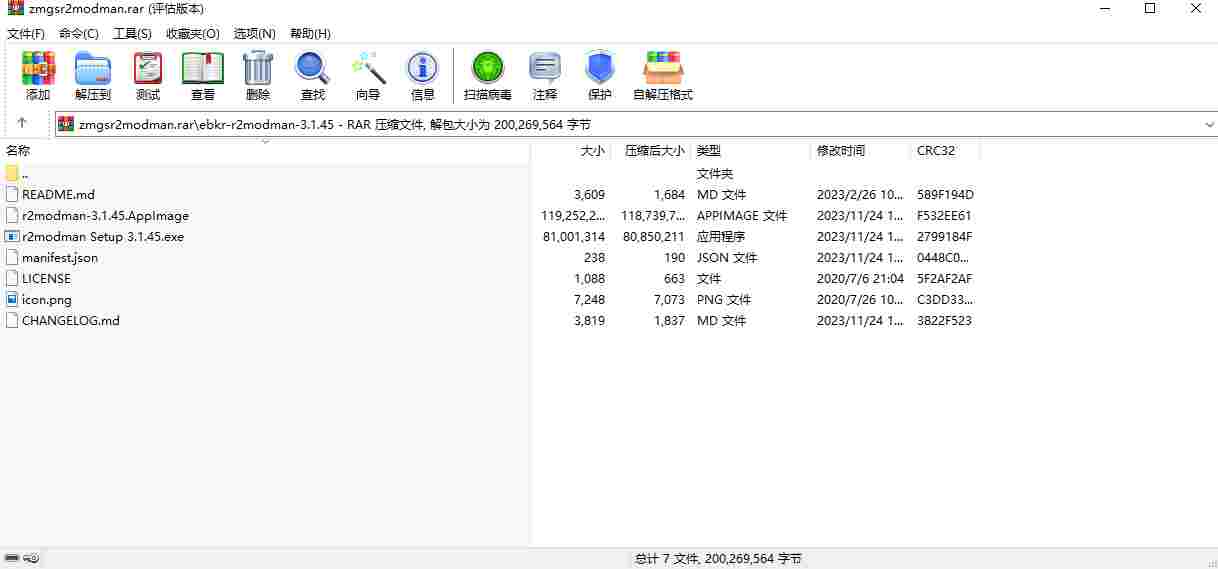The width and height of the screenshot is (1218, 569).
Task: Click the size value 81,001,314
Action: 574,236
